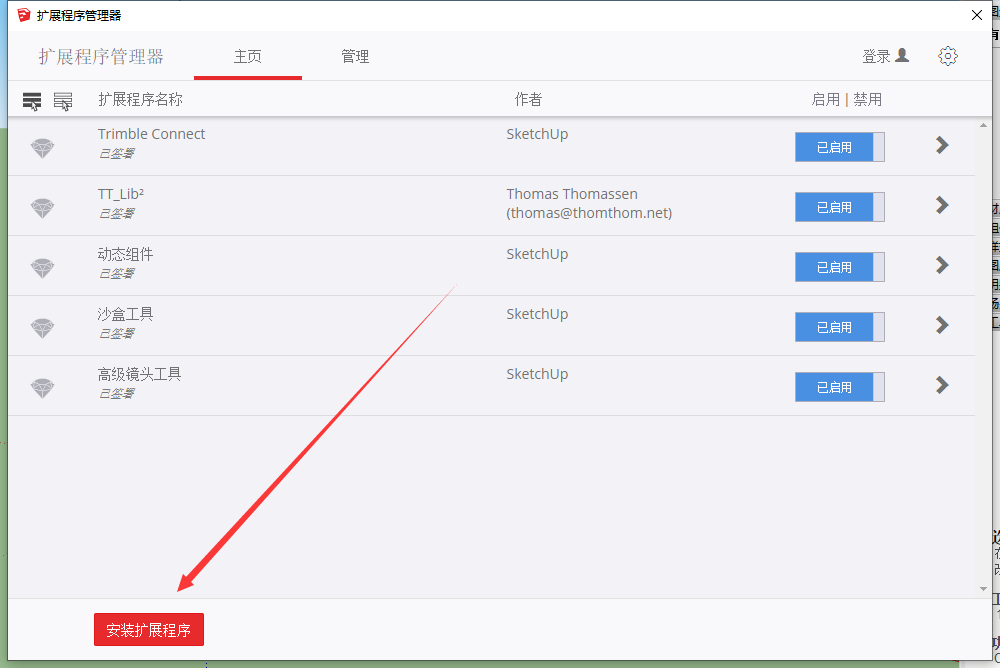Click SketchUp author in 动态组件 row
Viewport: 1000px width, 668px height.
537,255
